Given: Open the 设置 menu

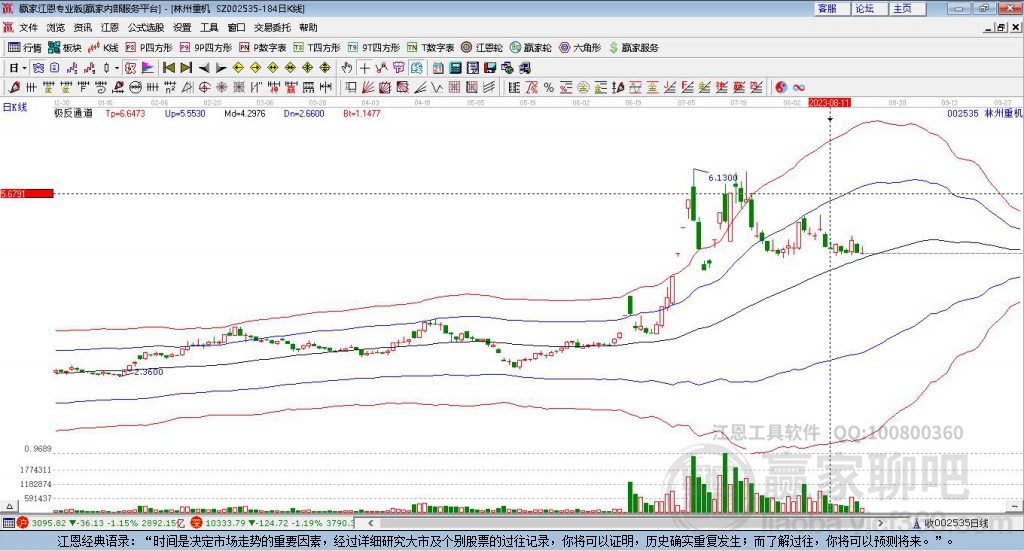Looking at the screenshot, I should coord(182,27).
